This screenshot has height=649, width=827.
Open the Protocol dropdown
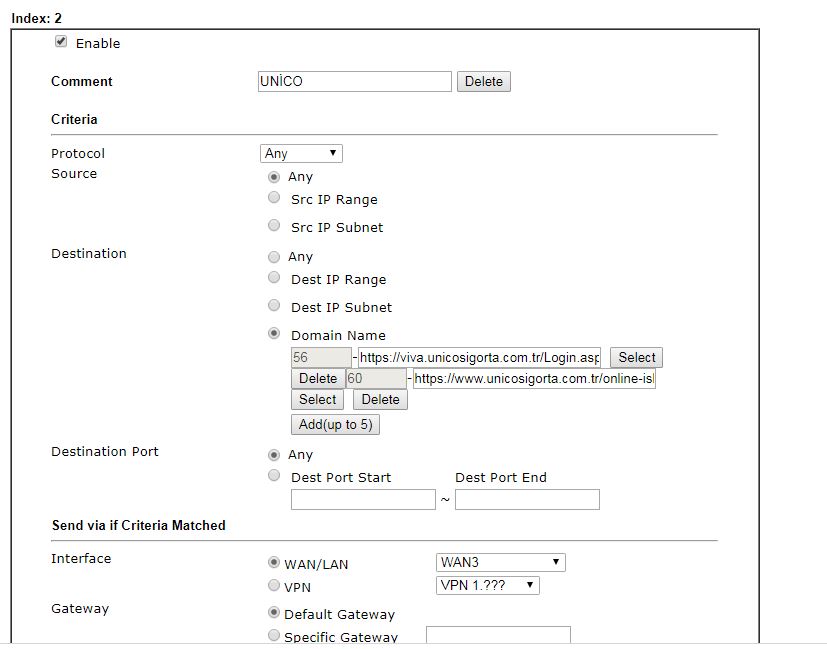click(301, 153)
